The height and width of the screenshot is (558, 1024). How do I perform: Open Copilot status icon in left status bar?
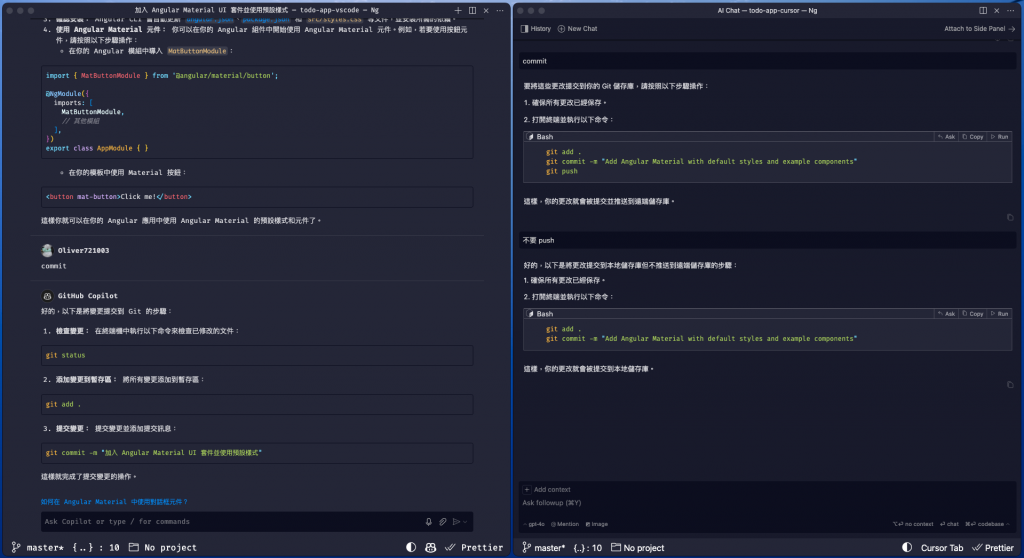[x=430, y=548]
